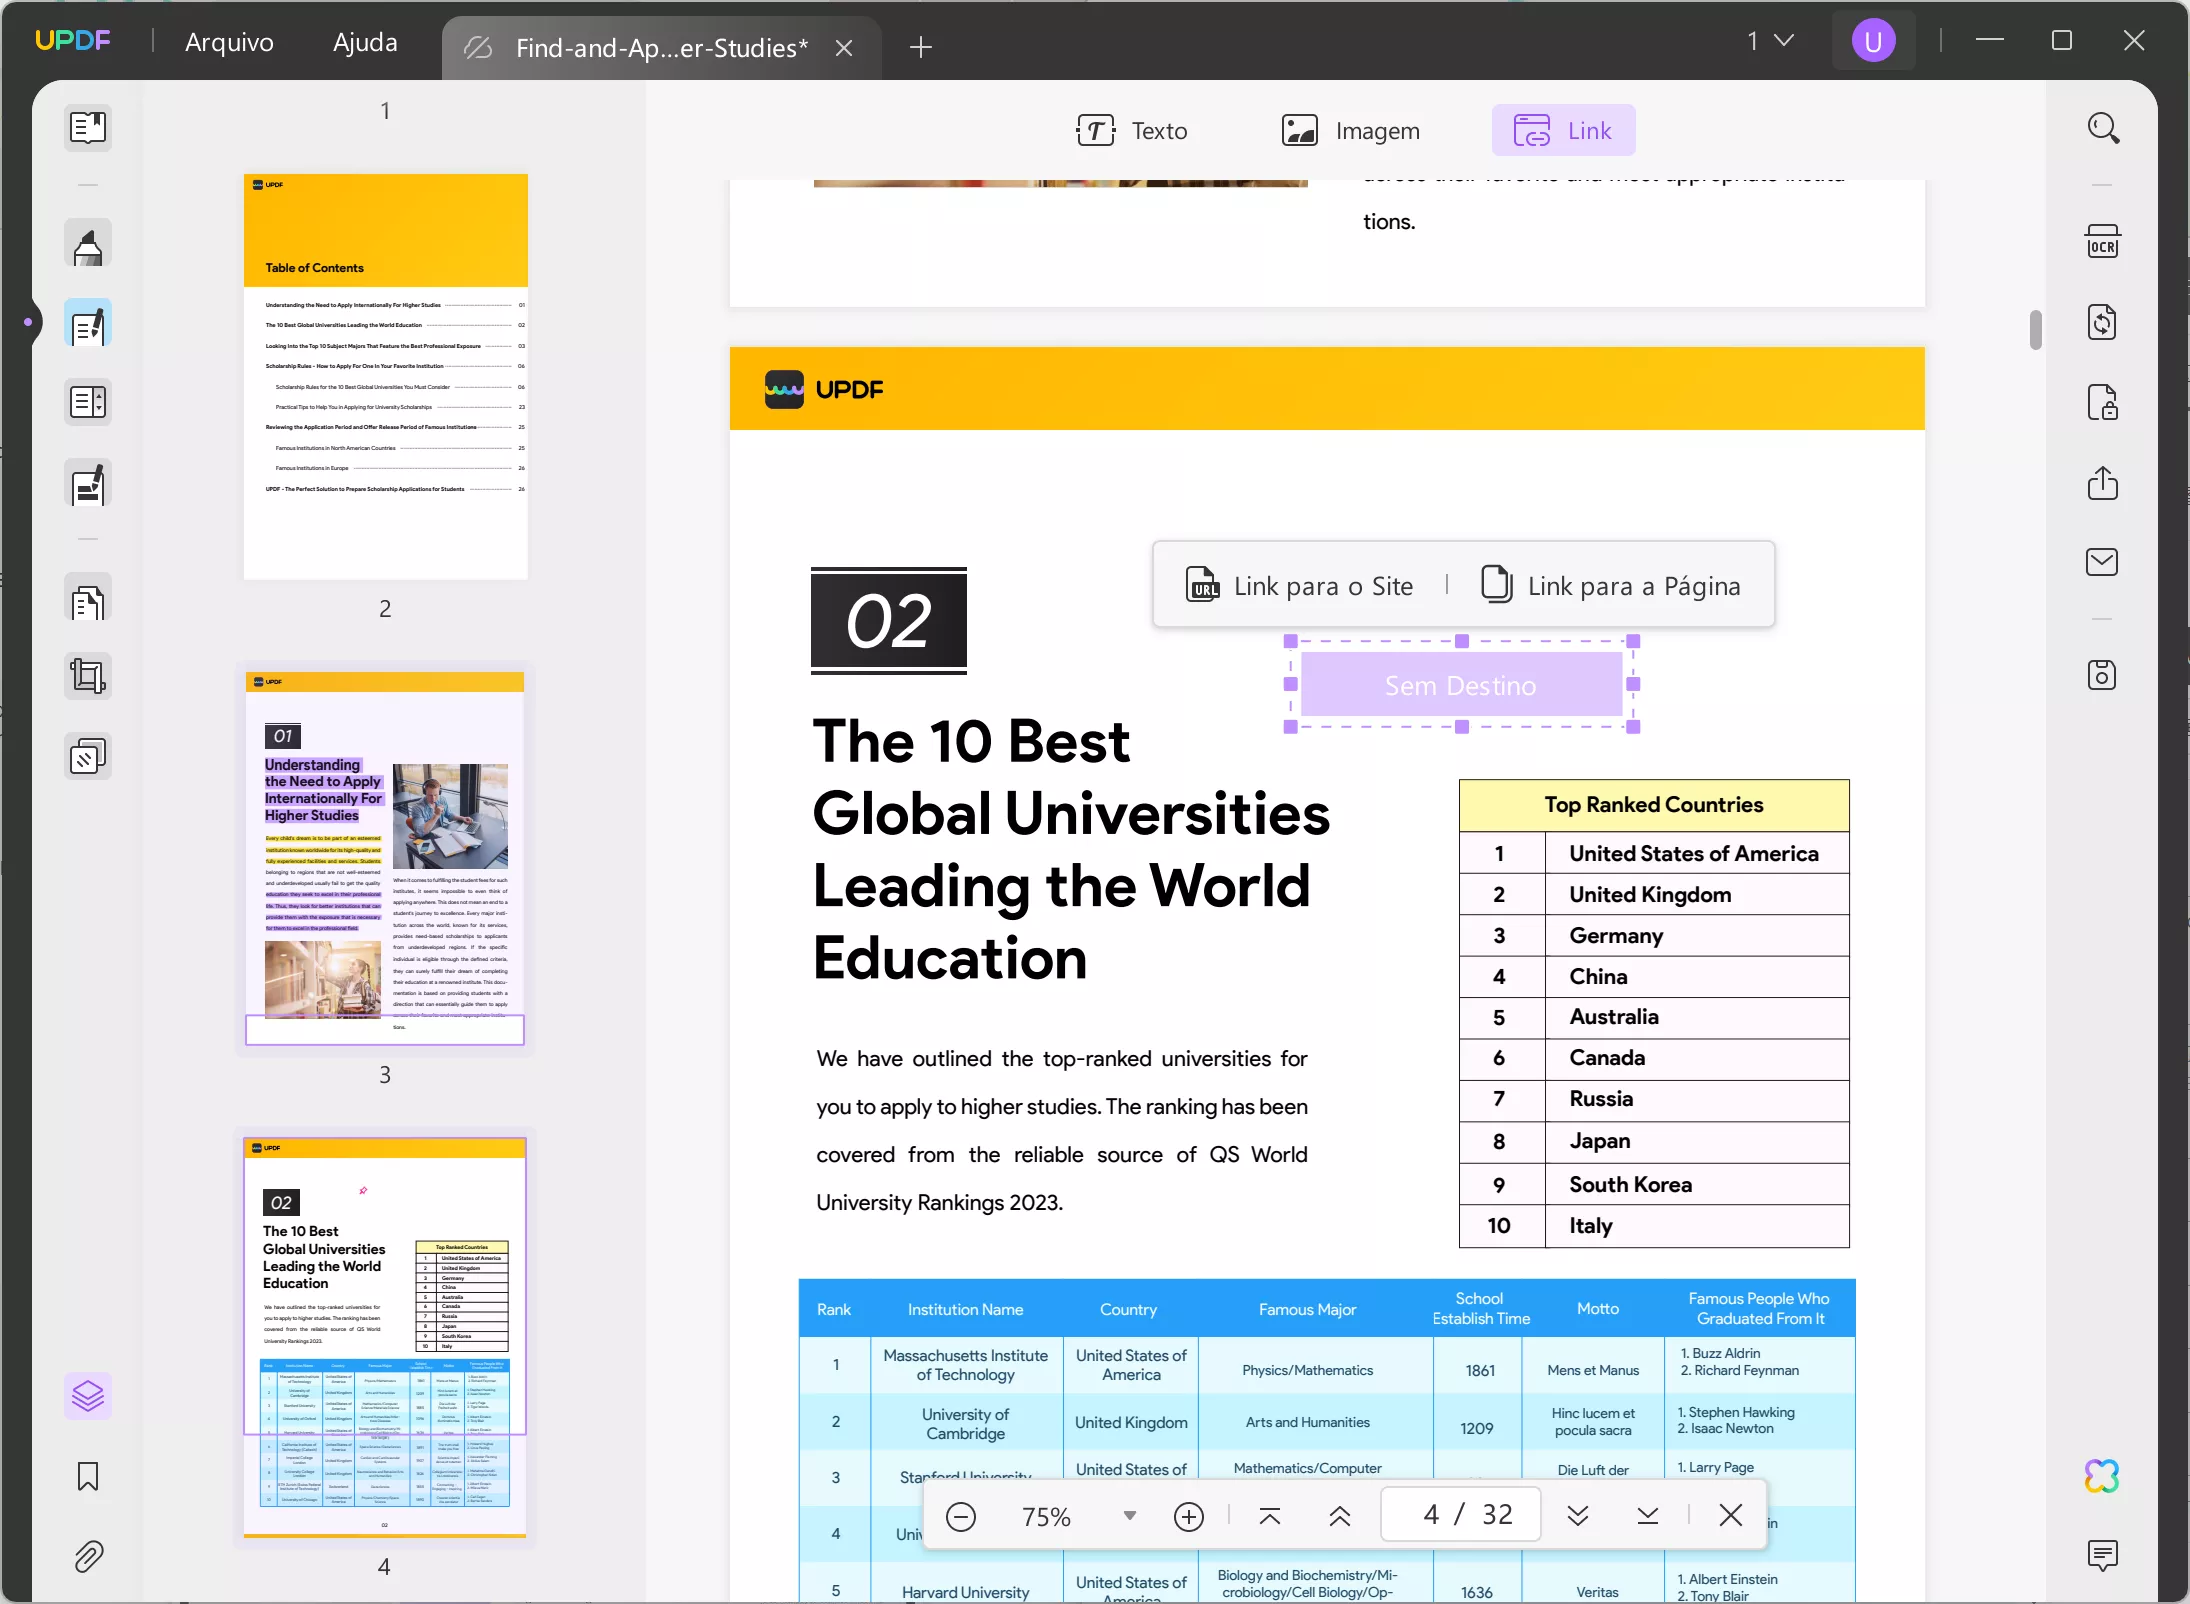
Task: Click the Share export icon
Action: click(x=2102, y=483)
